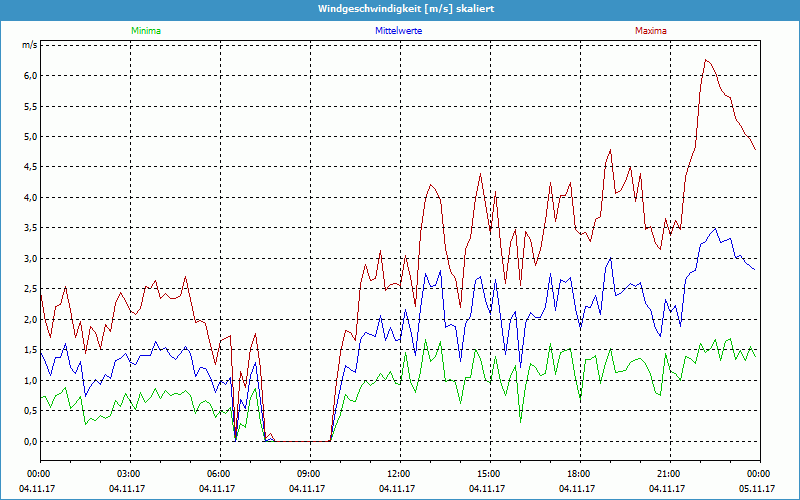Pick the 03:00 time label on x-axis

point(129,474)
